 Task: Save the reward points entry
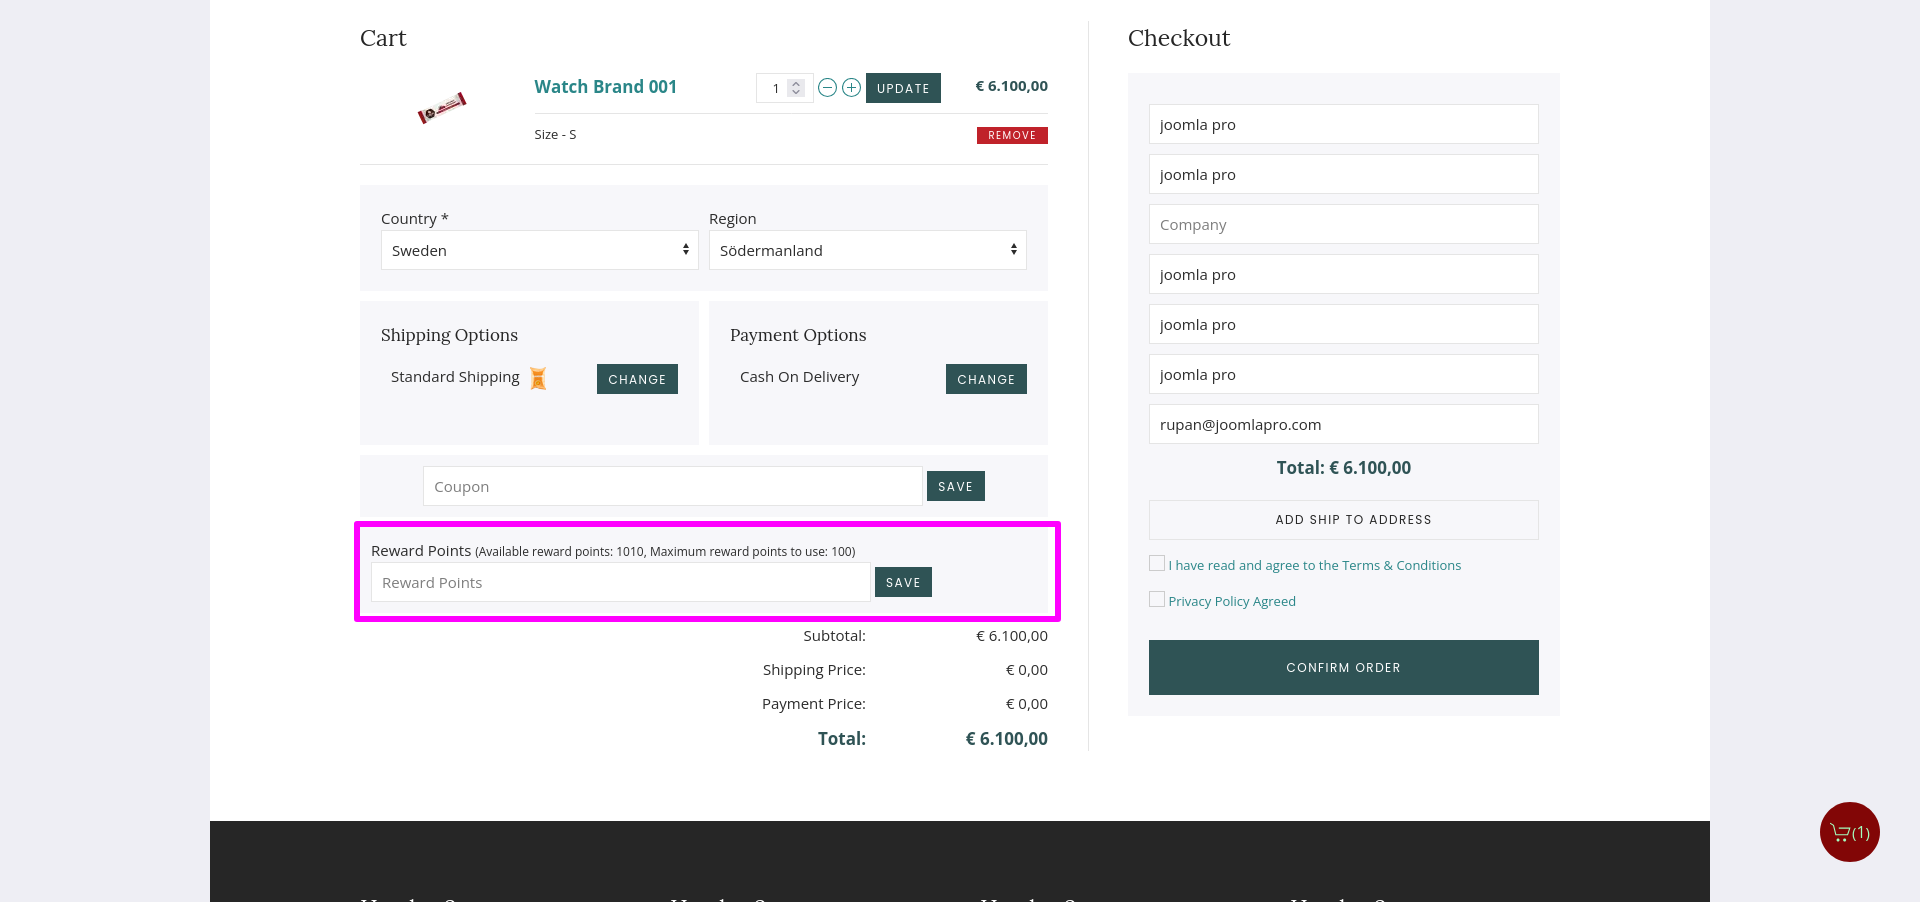click(903, 582)
